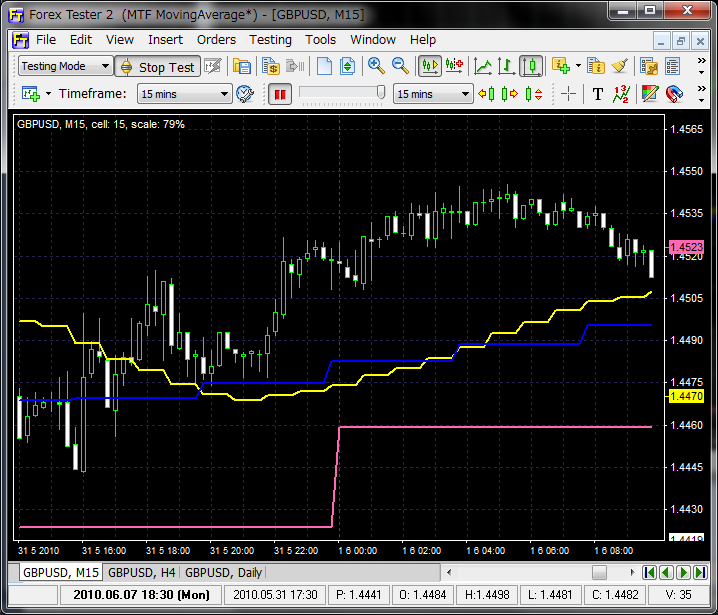718x615 pixels.
Task: Switch to the GBPUSD, H4 chart tab
Action: tap(141, 572)
